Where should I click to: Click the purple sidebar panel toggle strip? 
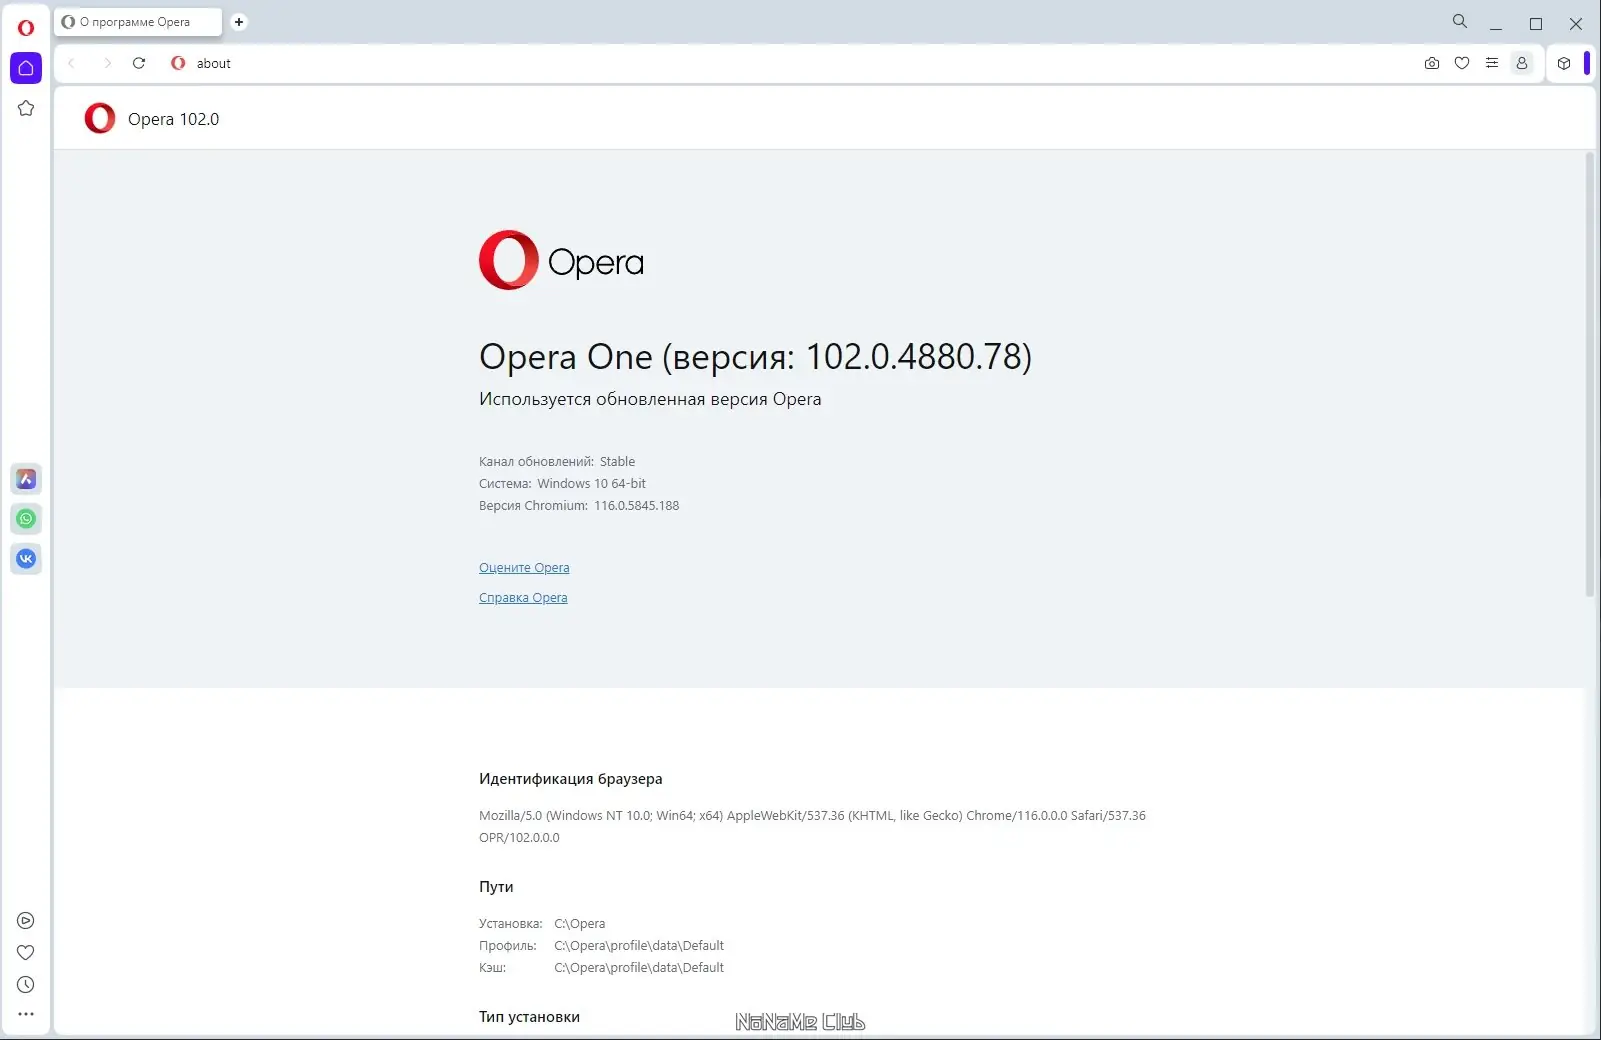click(1587, 63)
